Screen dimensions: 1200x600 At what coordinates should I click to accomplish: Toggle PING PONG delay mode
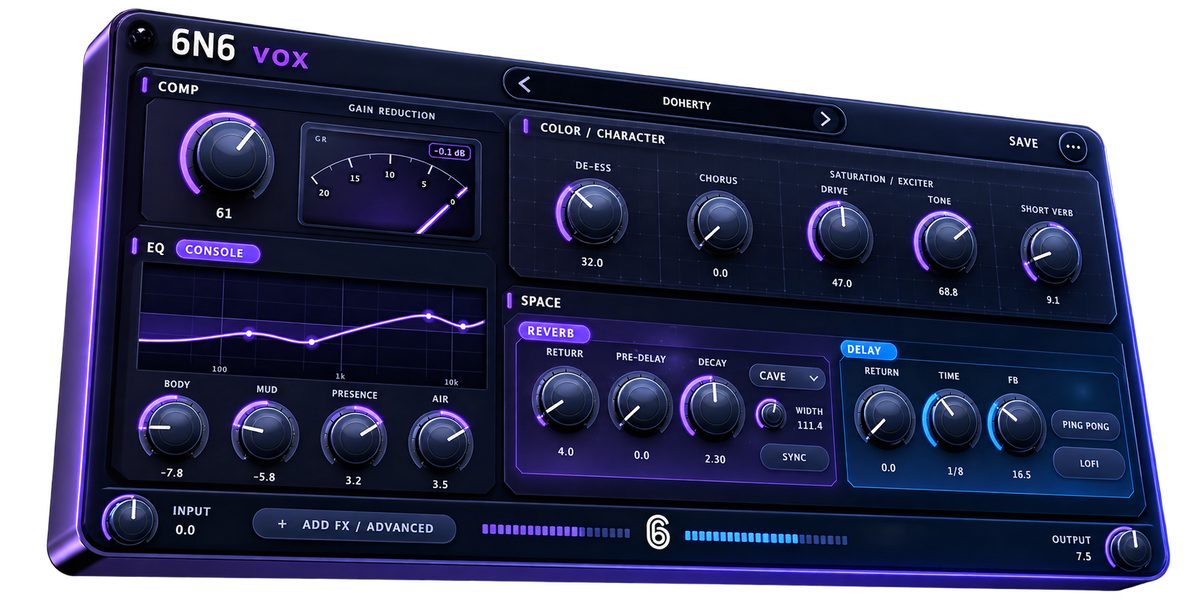(1086, 425)
